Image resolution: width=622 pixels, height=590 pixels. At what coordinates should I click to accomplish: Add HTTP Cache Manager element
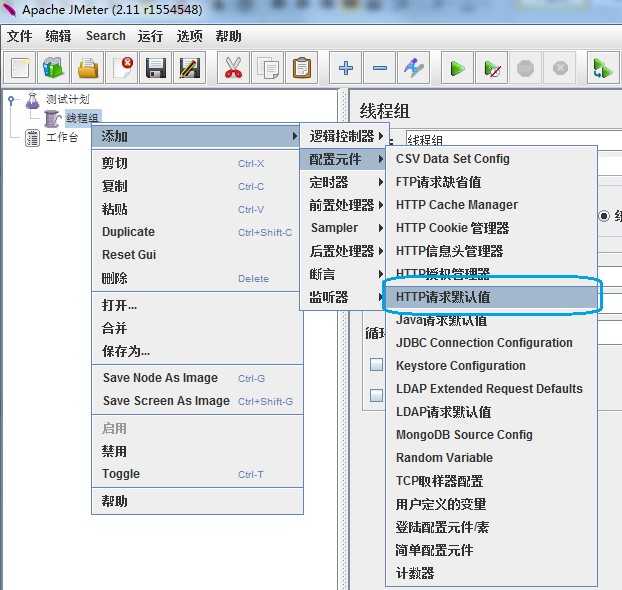click(x=491, y=205)
